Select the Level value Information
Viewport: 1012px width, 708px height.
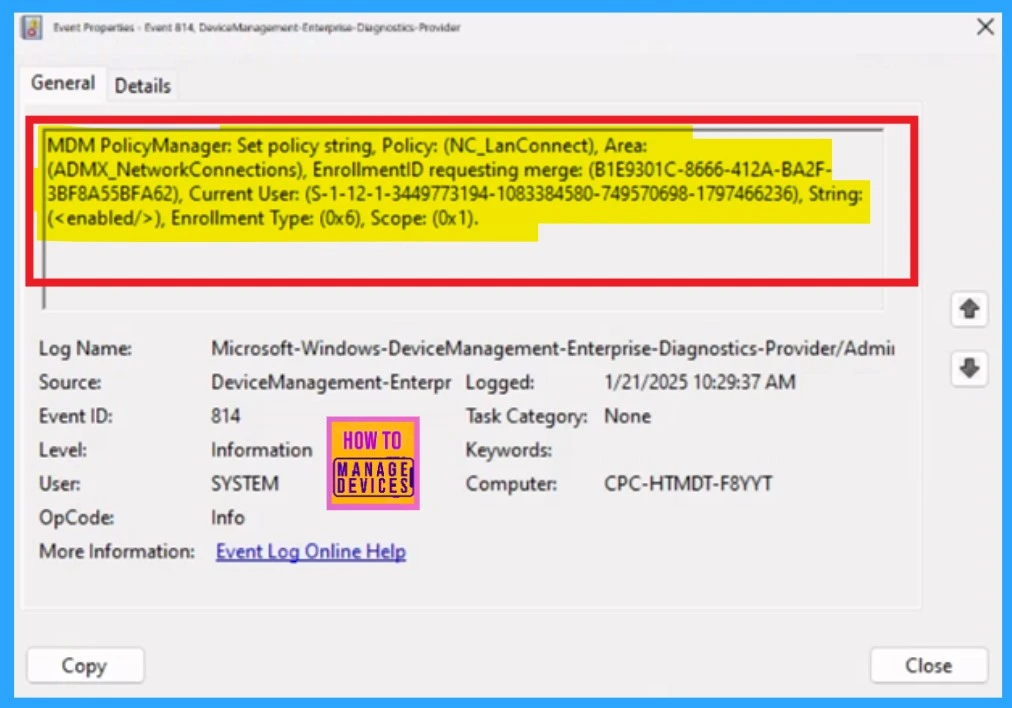point(261,450)
